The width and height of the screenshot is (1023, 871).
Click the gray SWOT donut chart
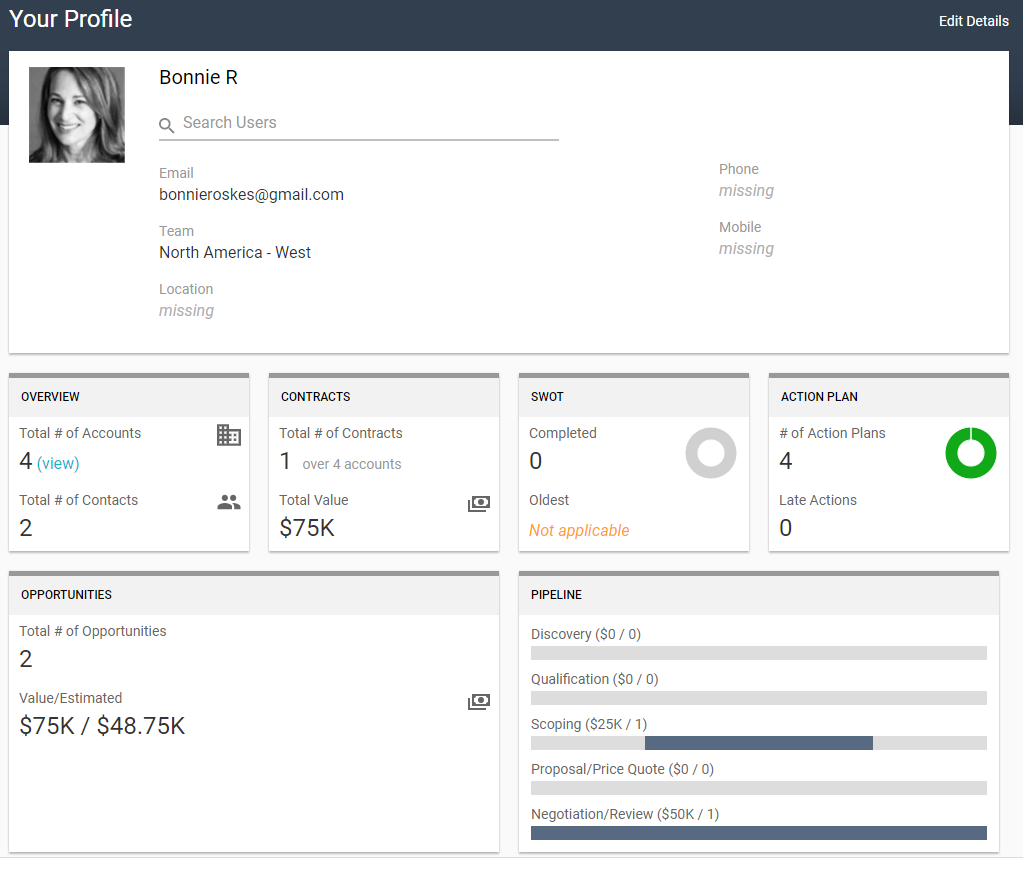click(711, 453)
